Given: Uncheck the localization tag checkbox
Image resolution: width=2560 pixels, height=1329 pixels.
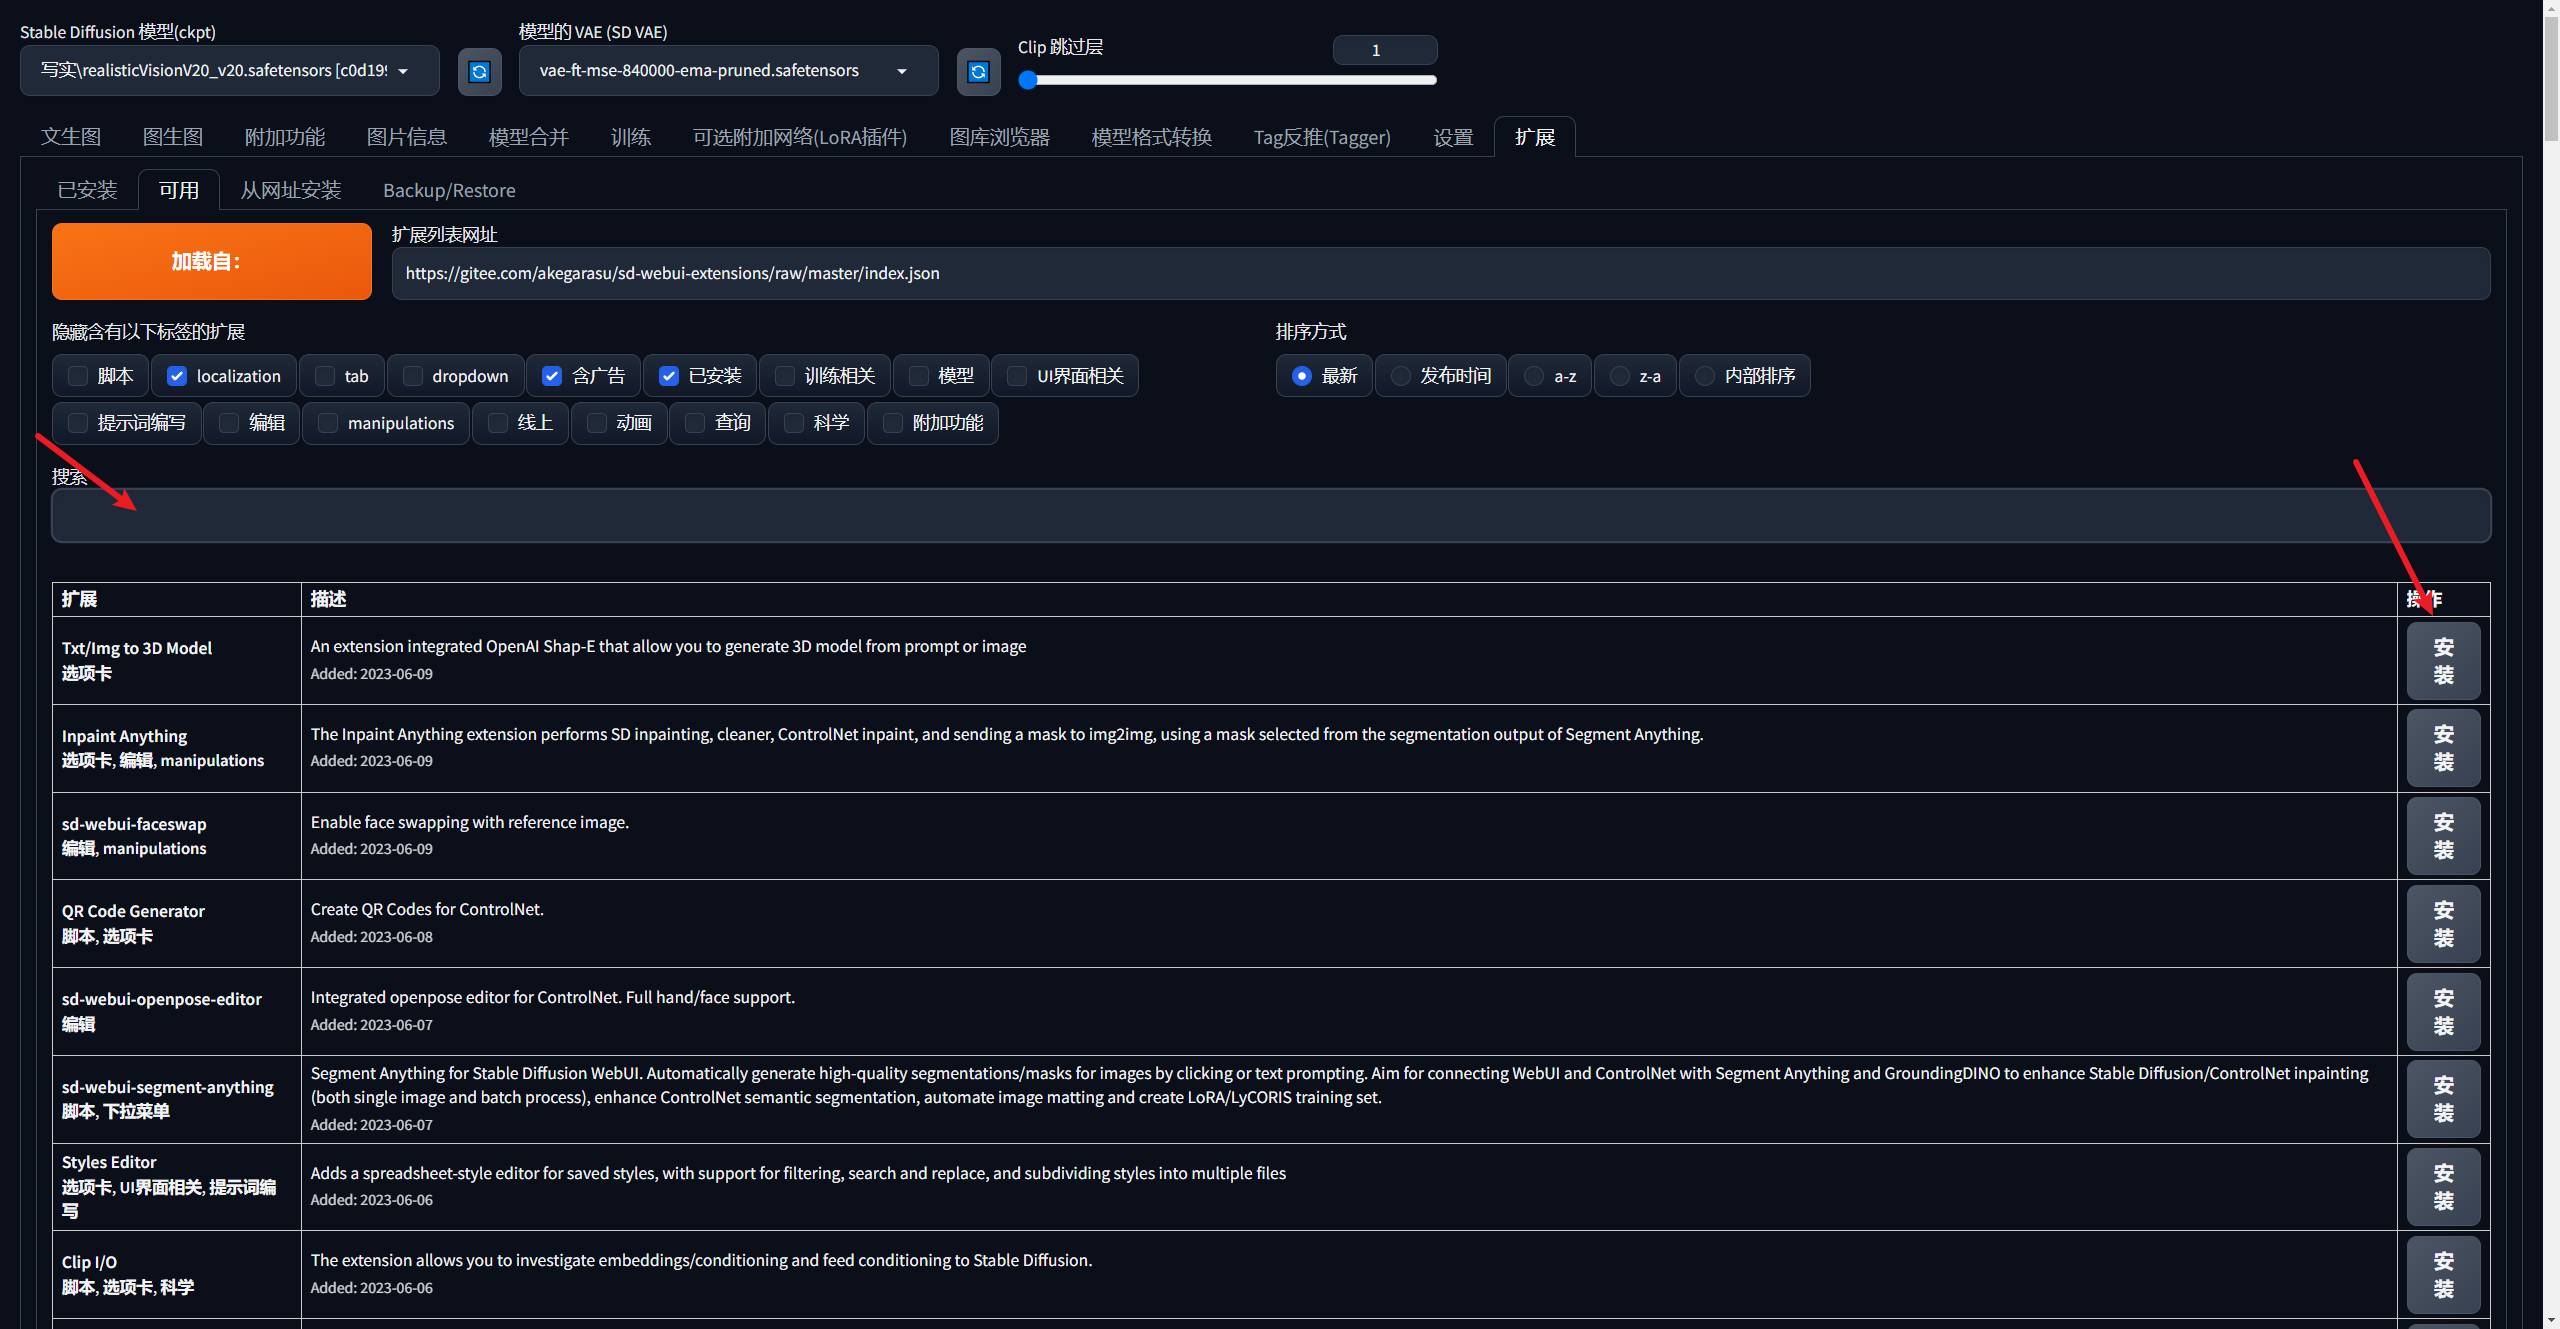Looking at the screenshot, I should [177, 376].
